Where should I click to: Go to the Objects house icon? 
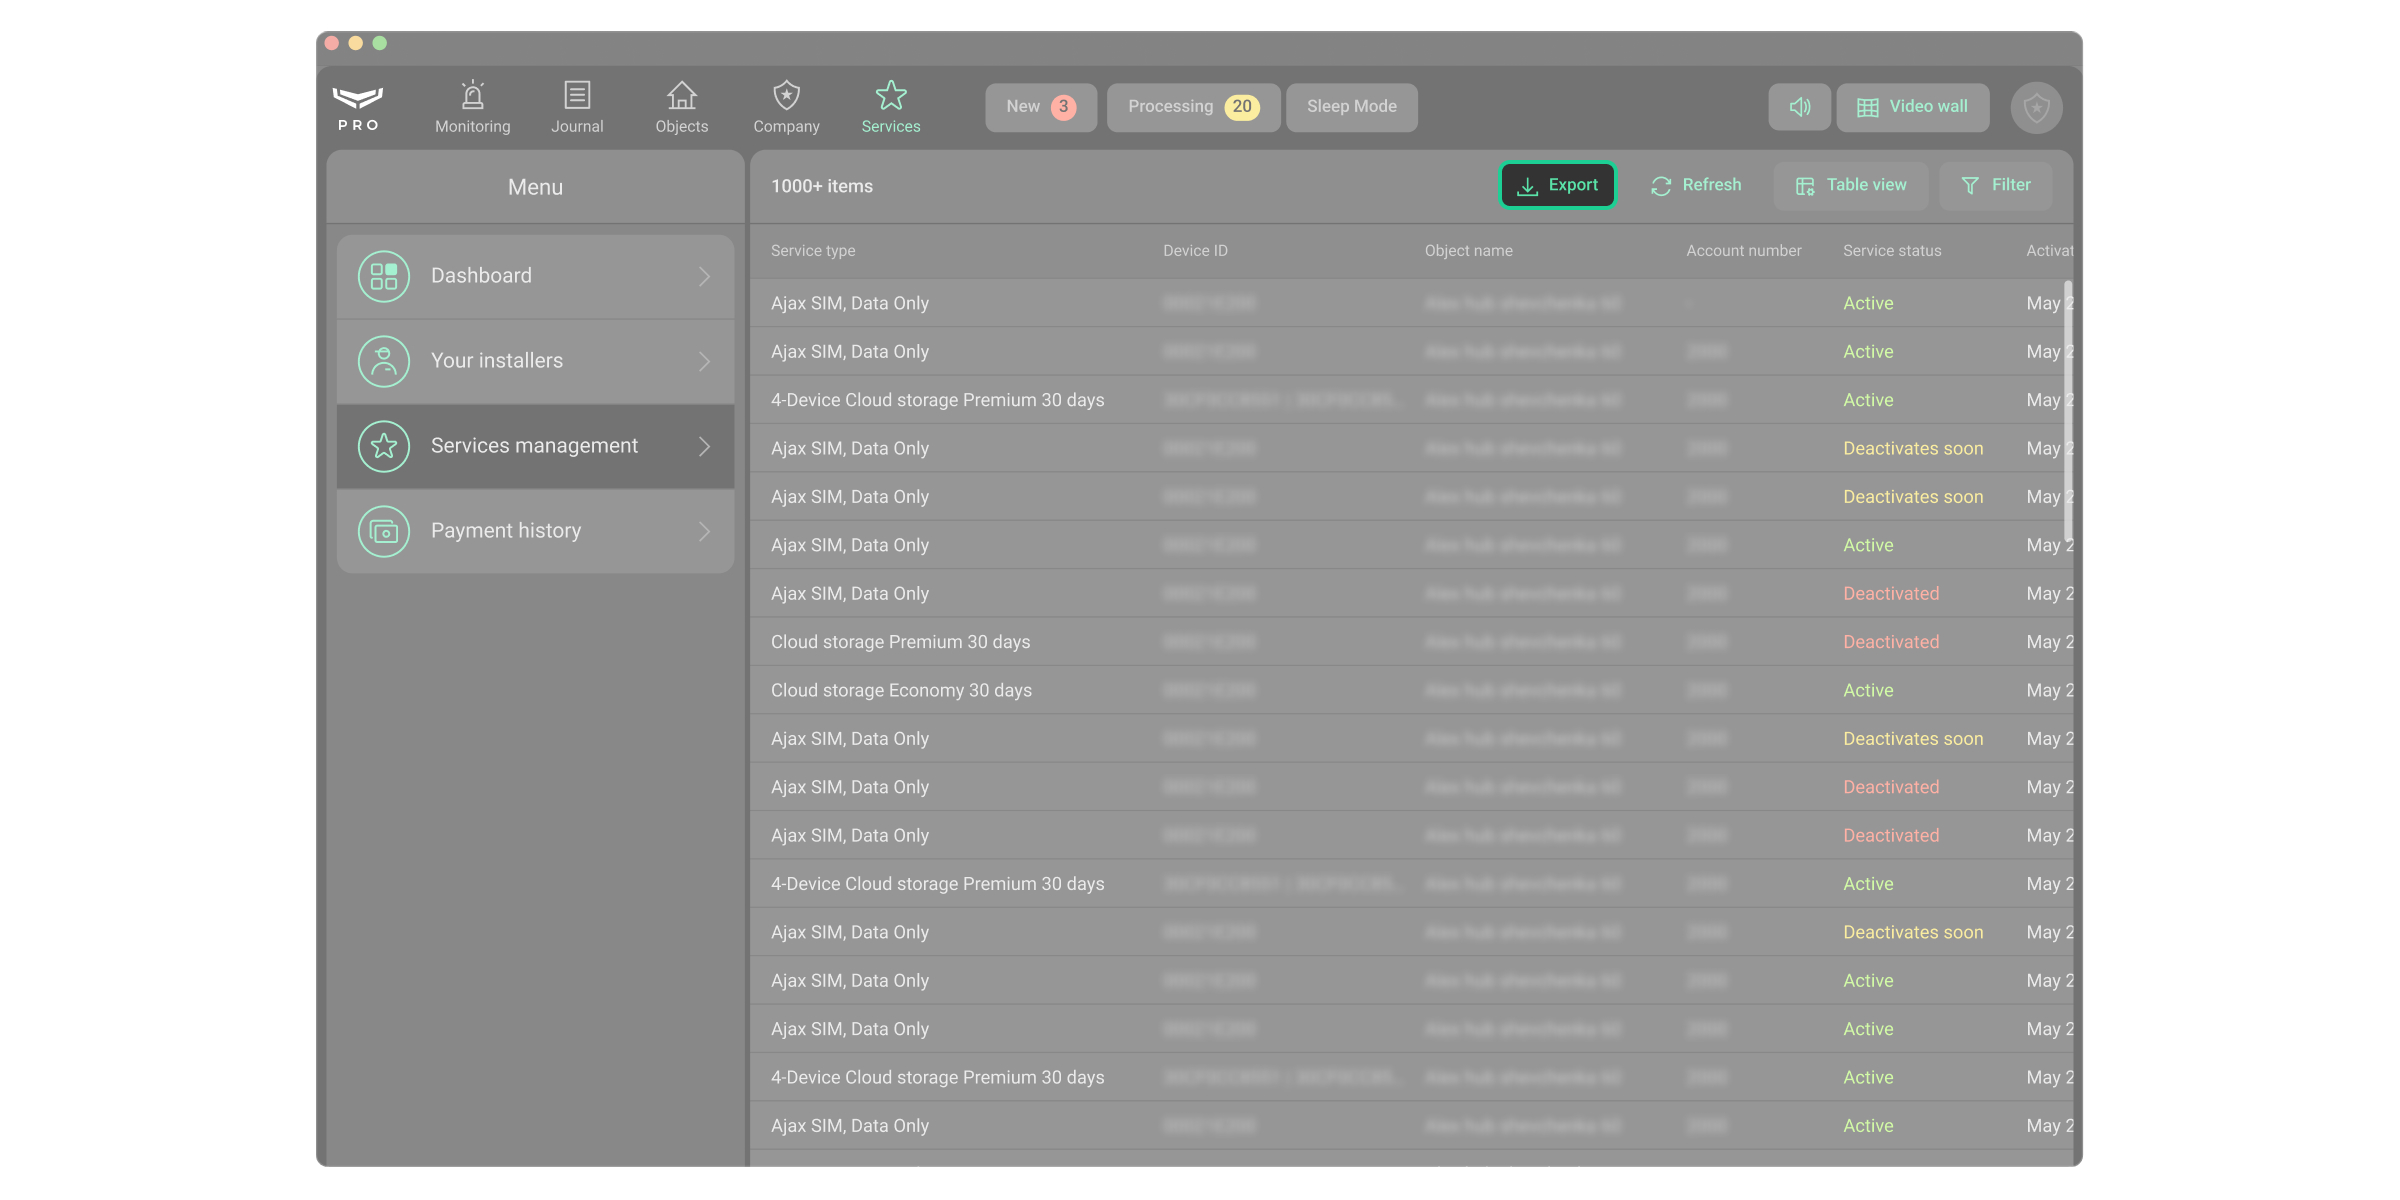(681, 97)
